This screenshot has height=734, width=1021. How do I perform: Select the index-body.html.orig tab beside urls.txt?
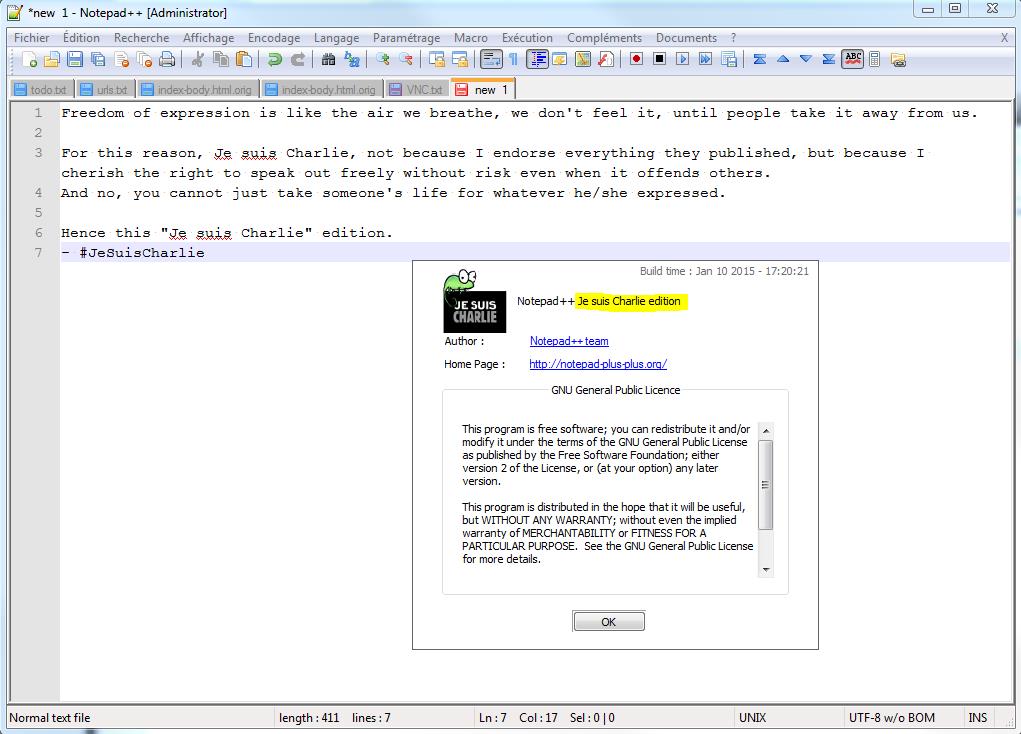pyautogui.click(x=199, y=89)
